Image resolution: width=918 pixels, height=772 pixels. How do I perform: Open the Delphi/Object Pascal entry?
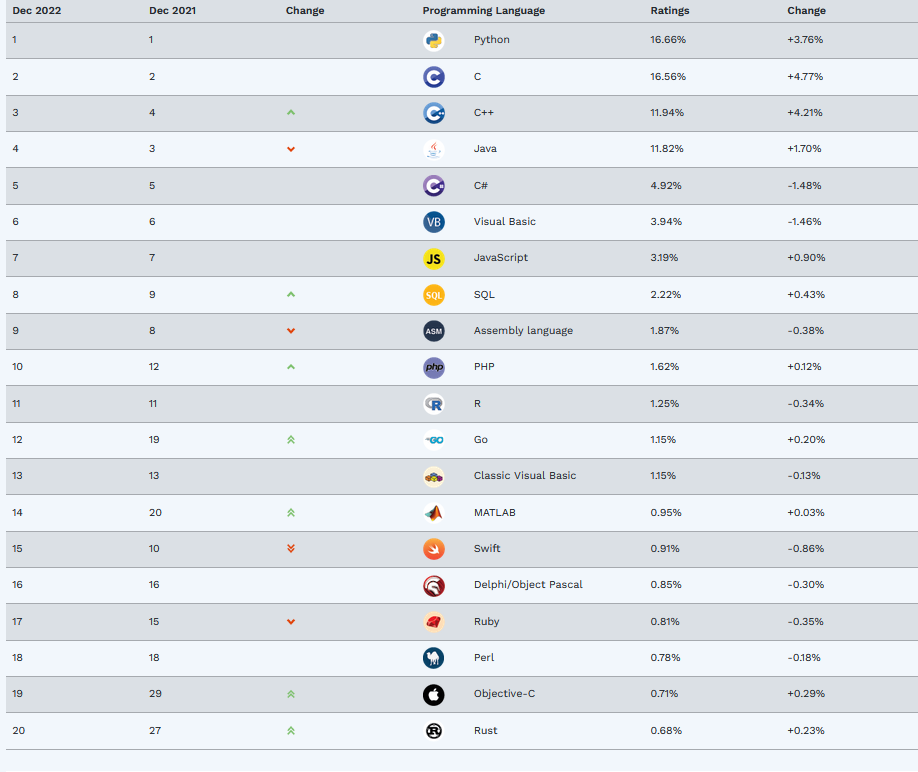528,585
